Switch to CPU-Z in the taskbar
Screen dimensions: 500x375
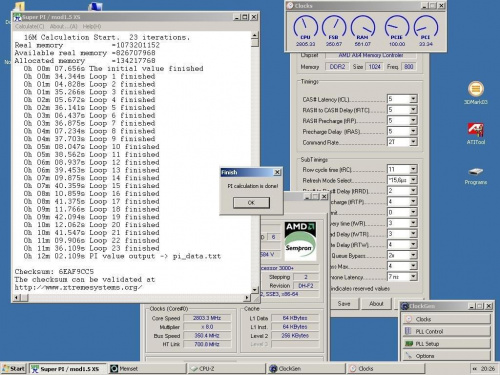click(227, 369)
